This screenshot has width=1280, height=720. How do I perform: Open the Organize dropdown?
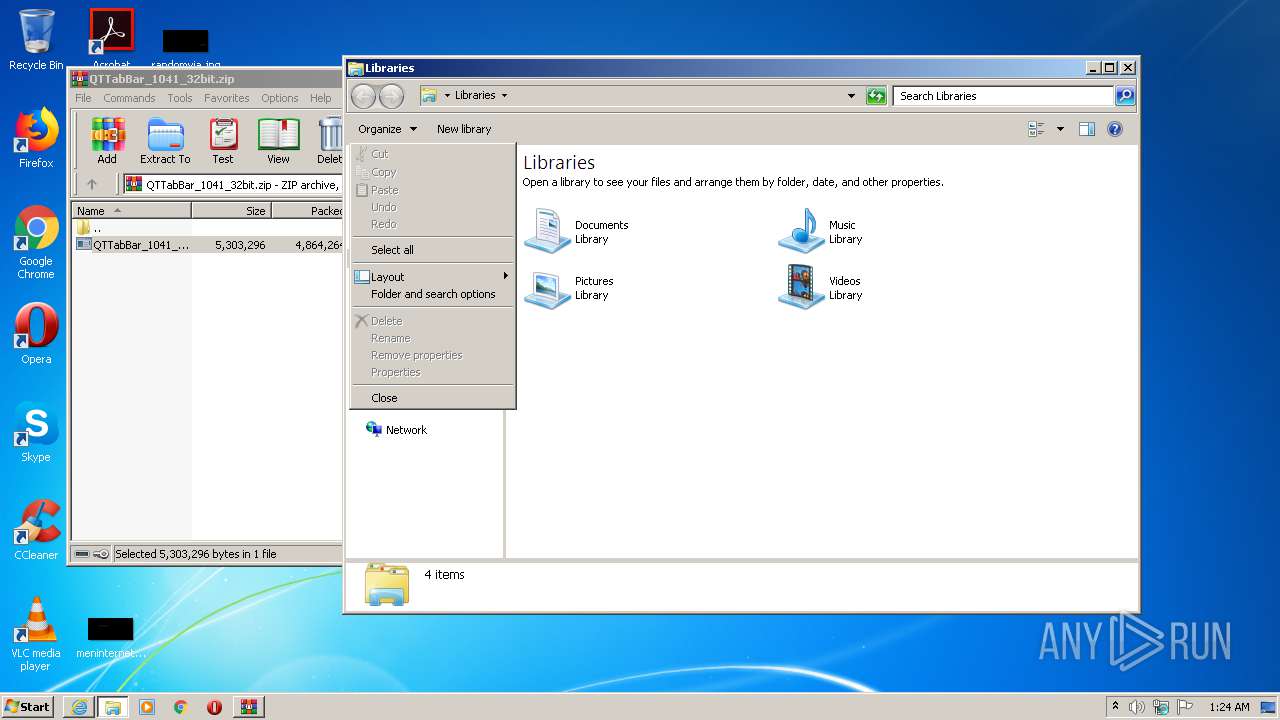click(x=388, y=129)
